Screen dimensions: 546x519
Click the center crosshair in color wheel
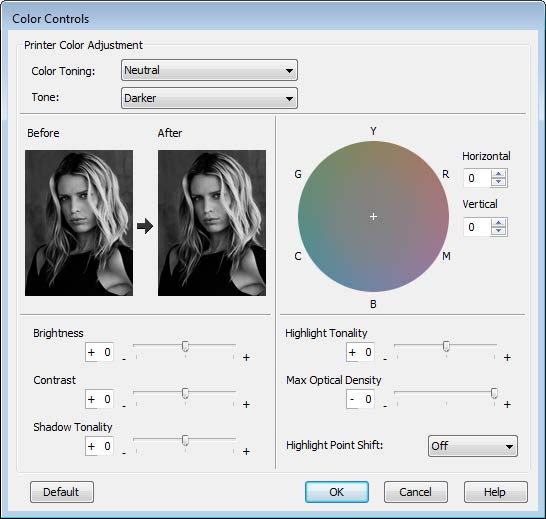coord(373,217)
